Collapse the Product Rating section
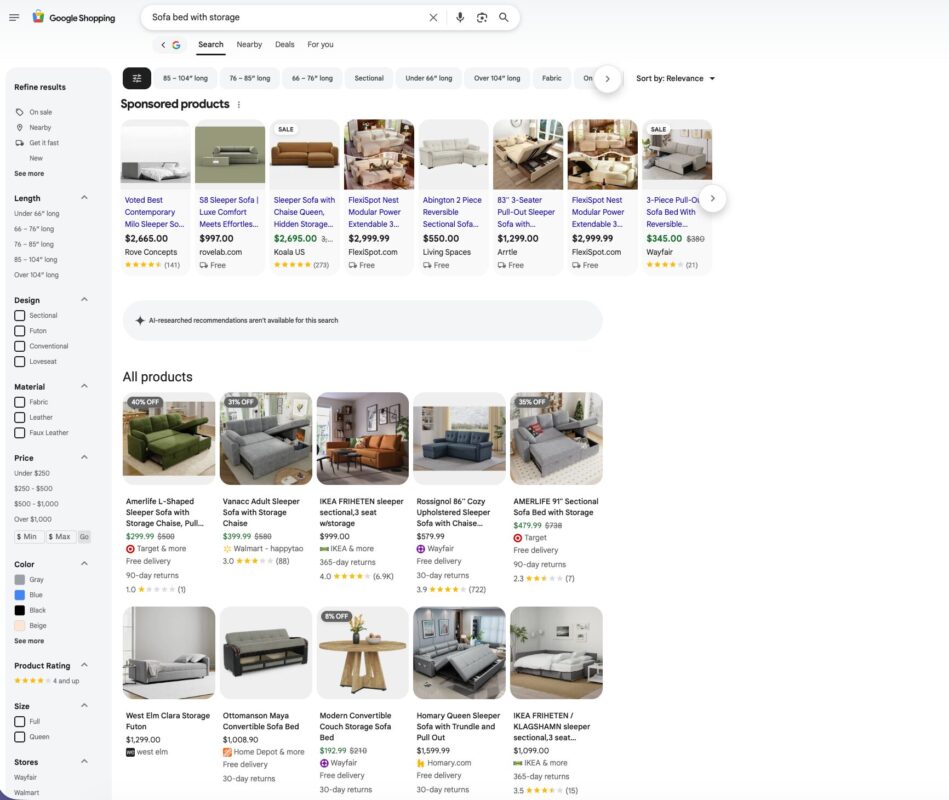Viewport: 949px width, 800px height. 84,665
